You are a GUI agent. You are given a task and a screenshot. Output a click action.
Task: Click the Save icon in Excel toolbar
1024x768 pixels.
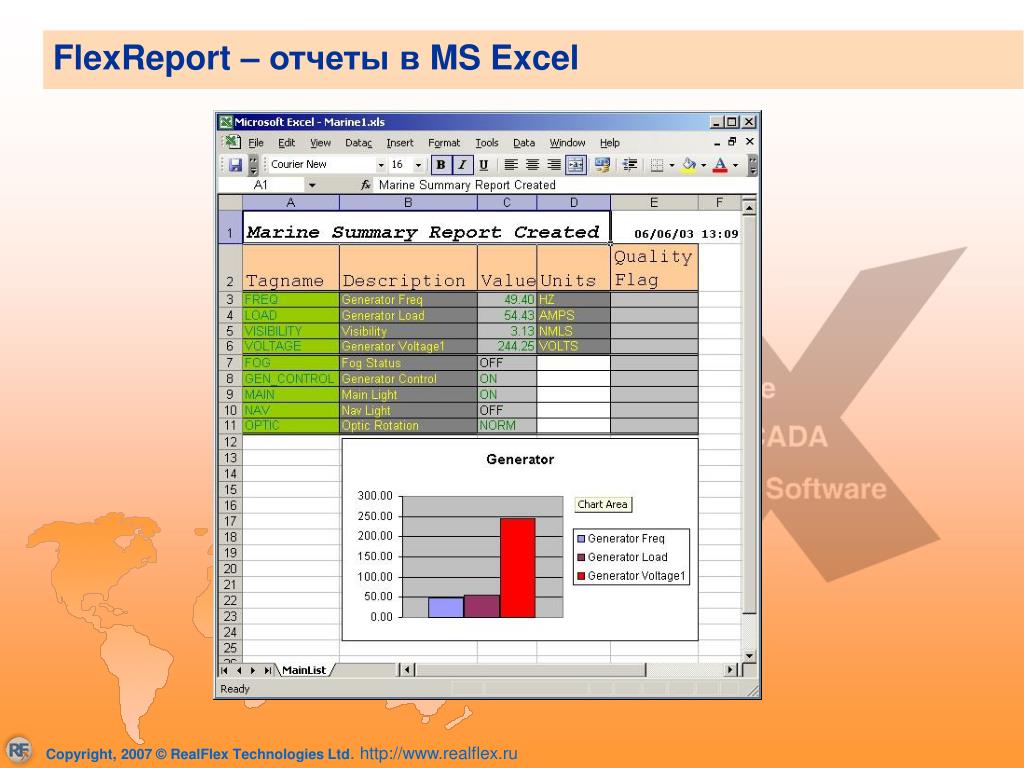pos(235,165)
